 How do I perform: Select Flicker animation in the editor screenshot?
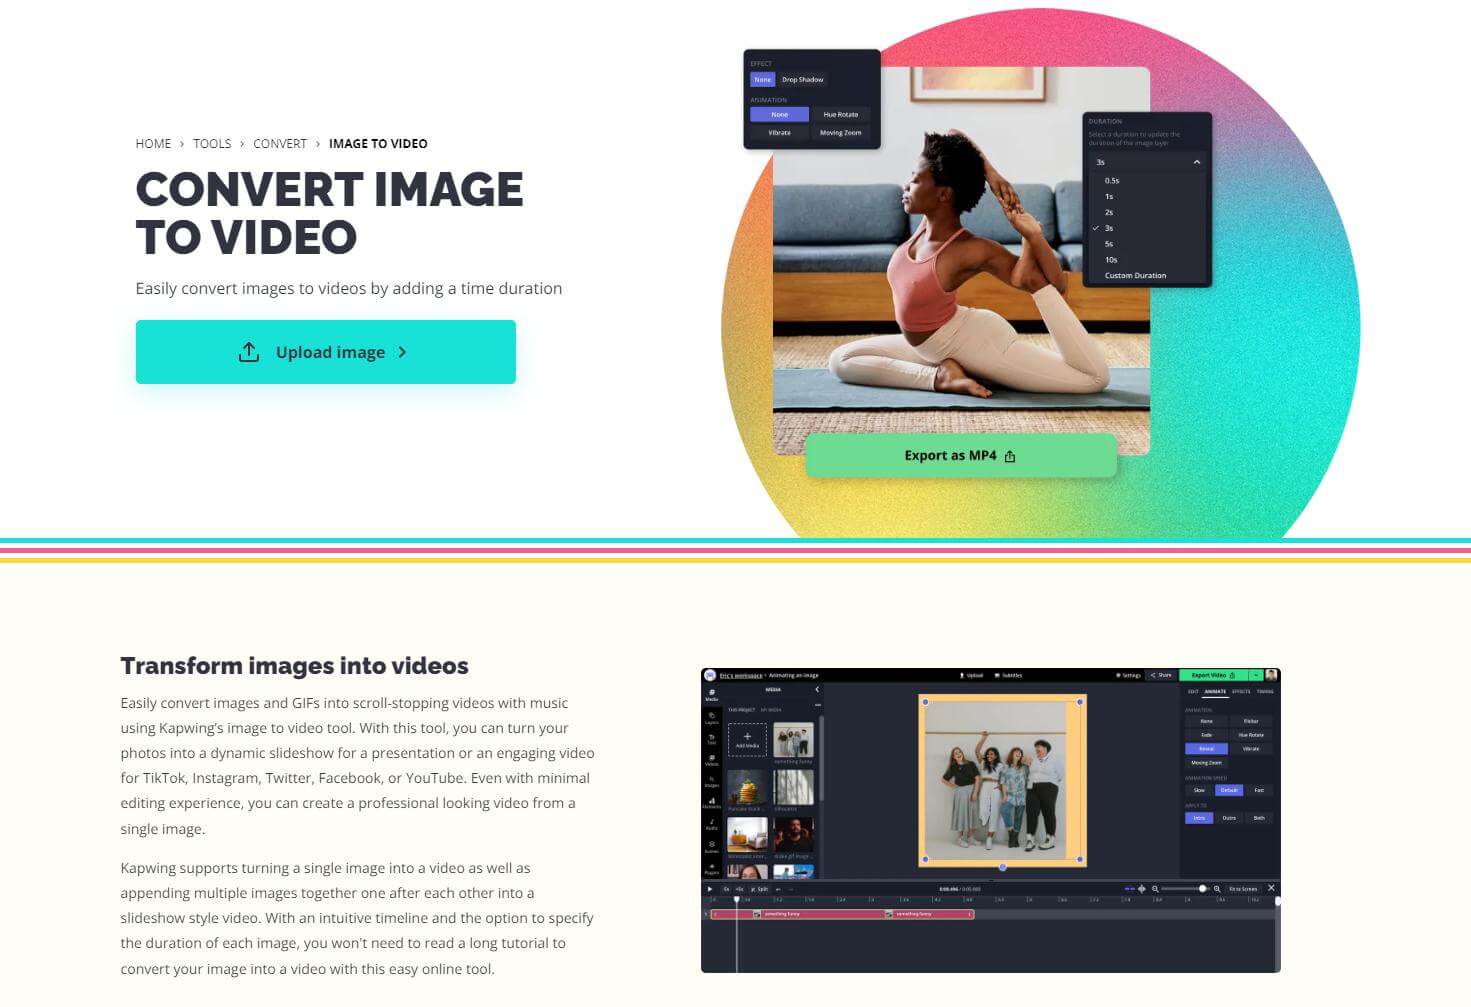[x=1251, y=721]
